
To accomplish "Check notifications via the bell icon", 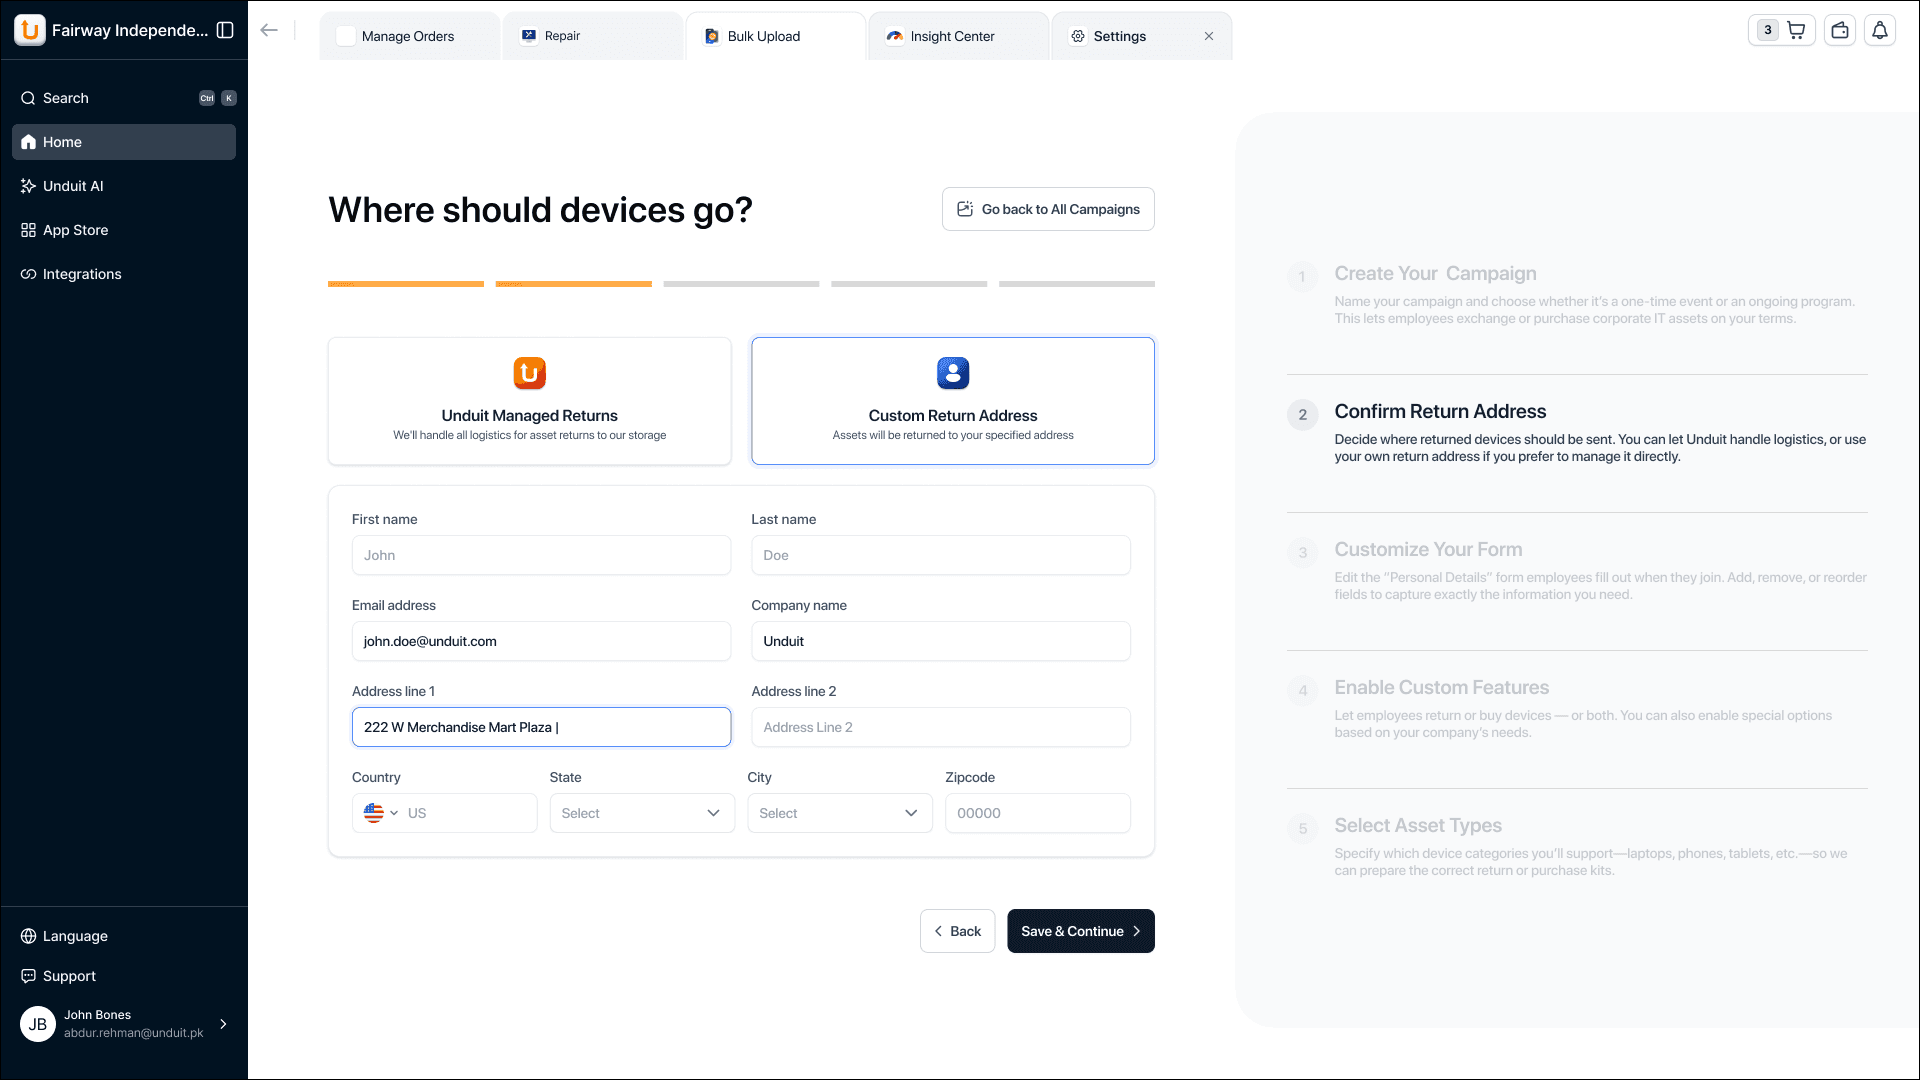I will point(1880,30).
